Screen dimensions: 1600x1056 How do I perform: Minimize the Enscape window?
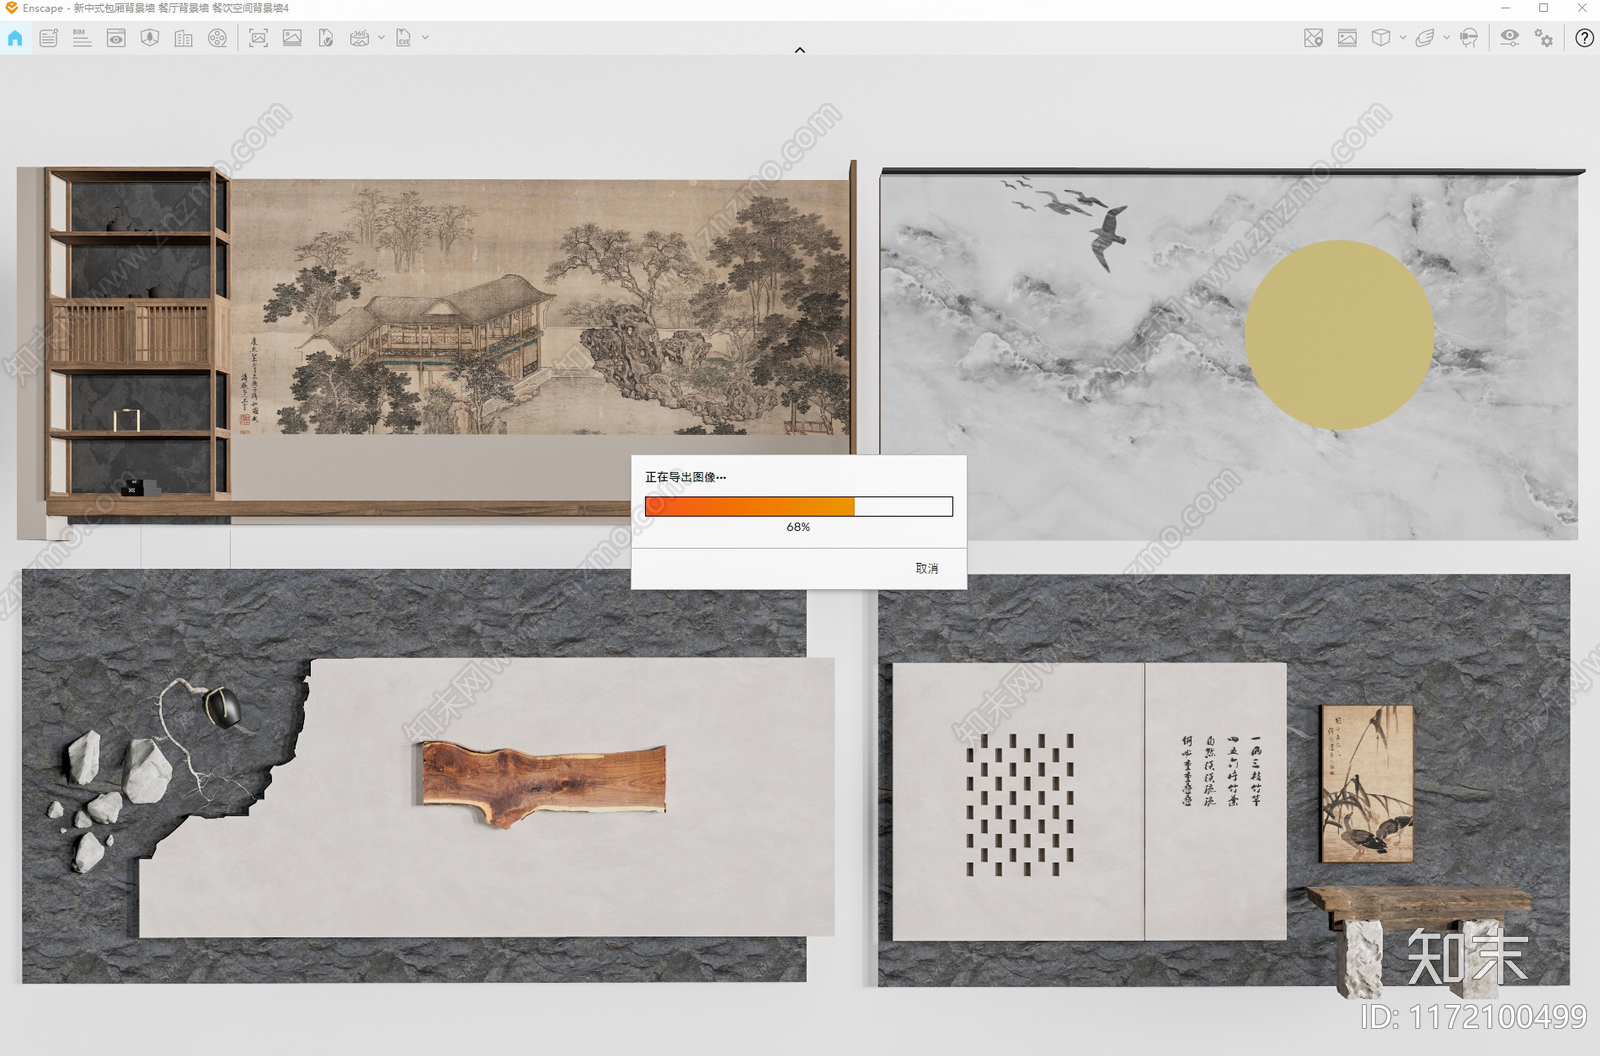pos(1505,8)
